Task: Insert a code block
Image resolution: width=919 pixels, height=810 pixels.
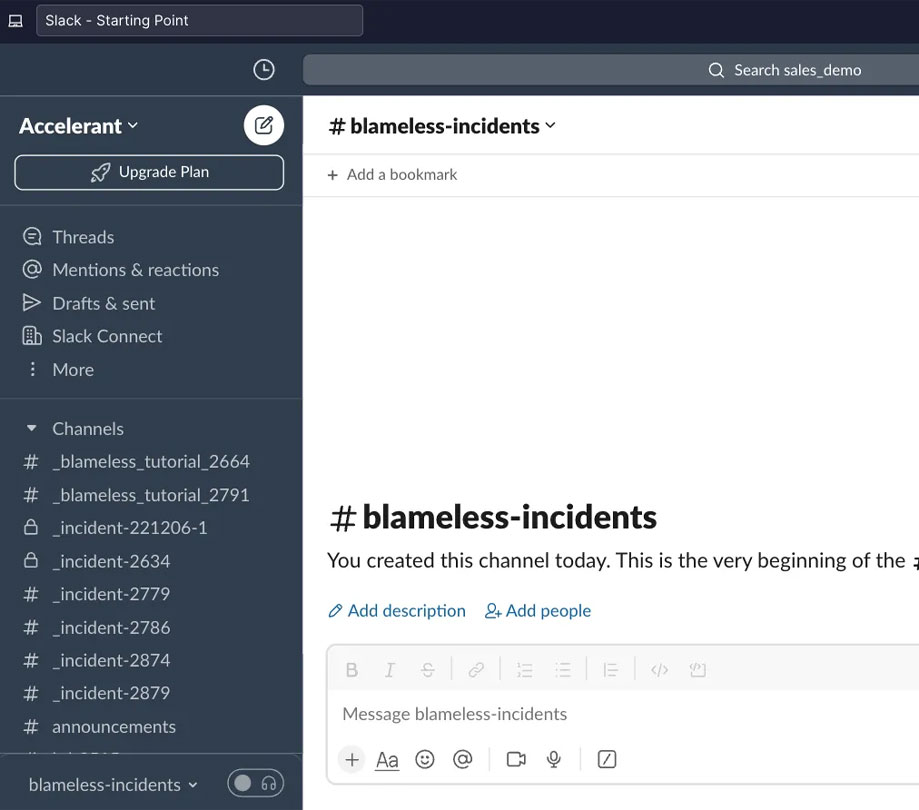Action: pyautogui.click(x=697, y=670)
